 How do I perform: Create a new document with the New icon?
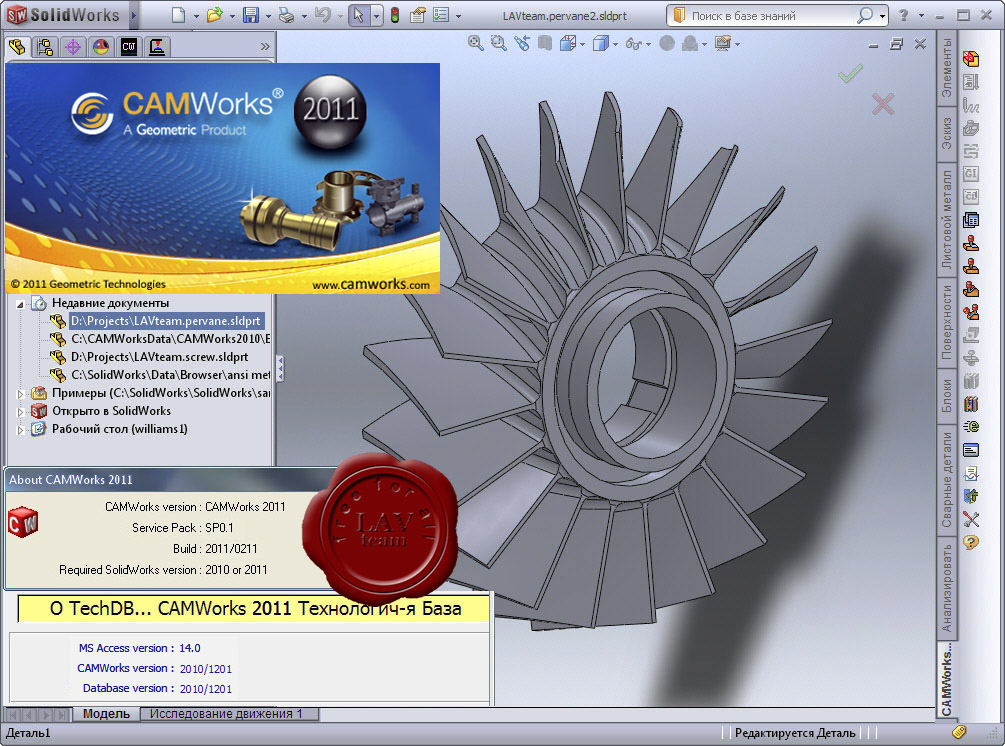[x=179, y=15]
